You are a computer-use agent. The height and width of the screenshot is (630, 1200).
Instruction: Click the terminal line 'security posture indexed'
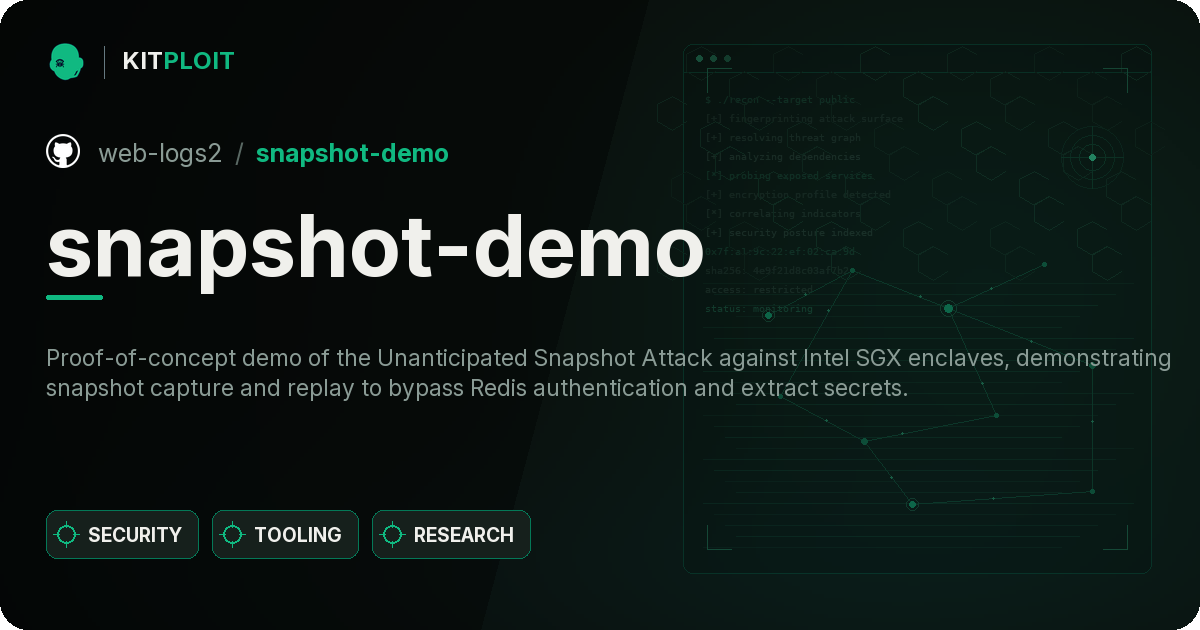788,233
